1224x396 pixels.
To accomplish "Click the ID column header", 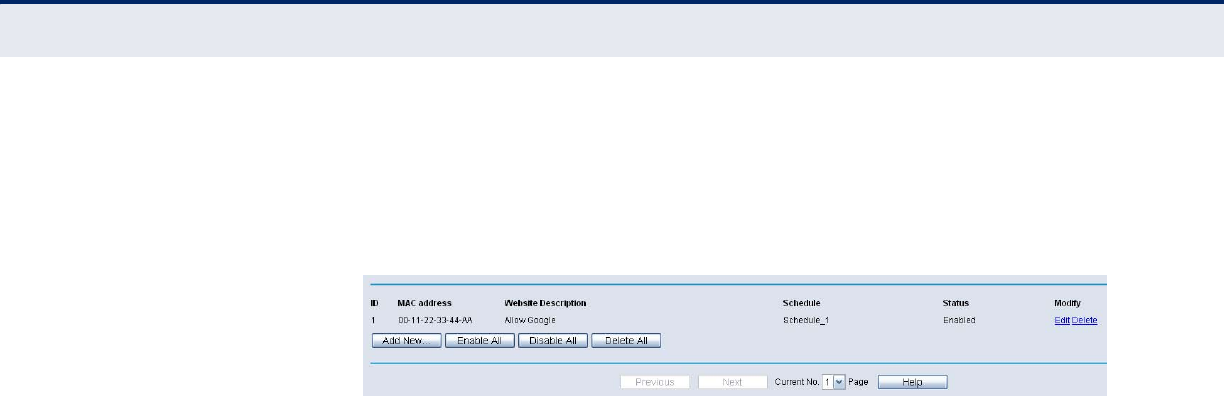I will (374, 302).
